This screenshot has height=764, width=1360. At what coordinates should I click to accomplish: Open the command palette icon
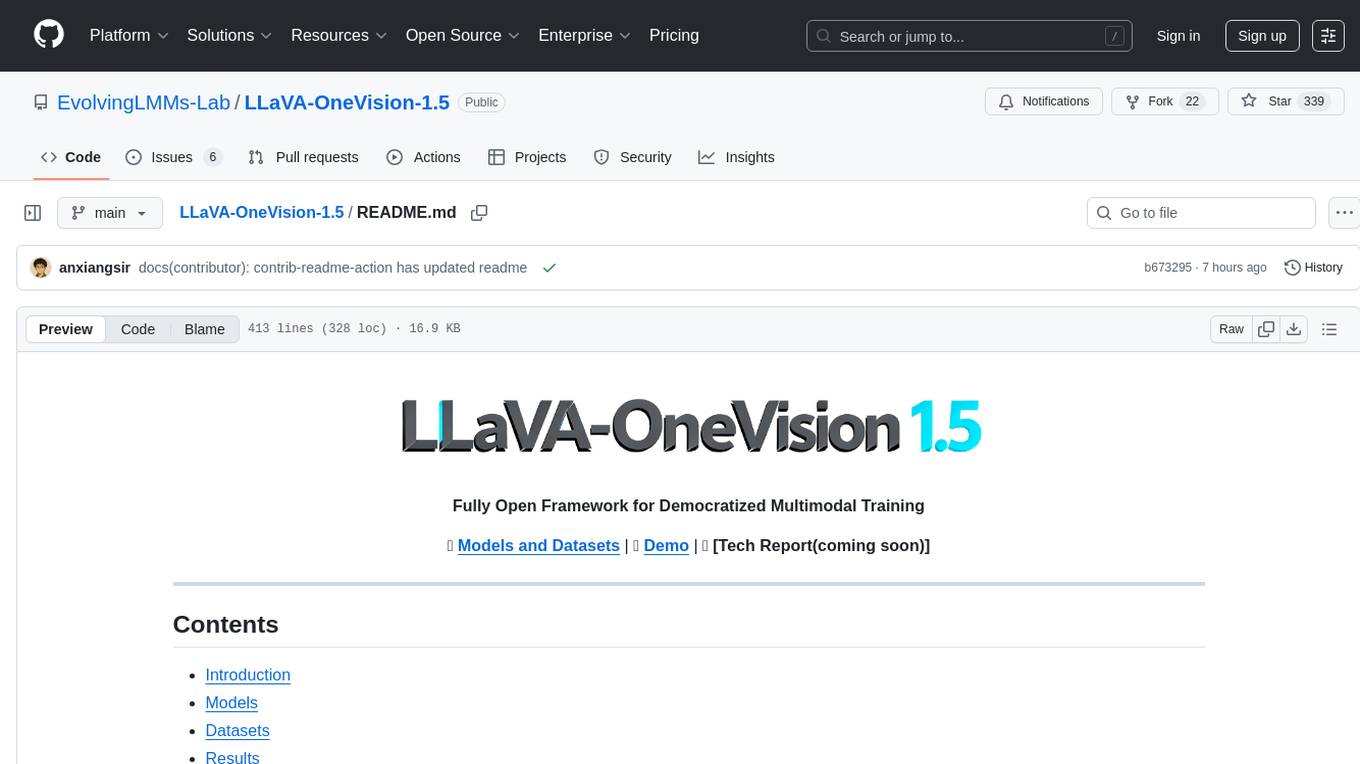point(1328,35)
